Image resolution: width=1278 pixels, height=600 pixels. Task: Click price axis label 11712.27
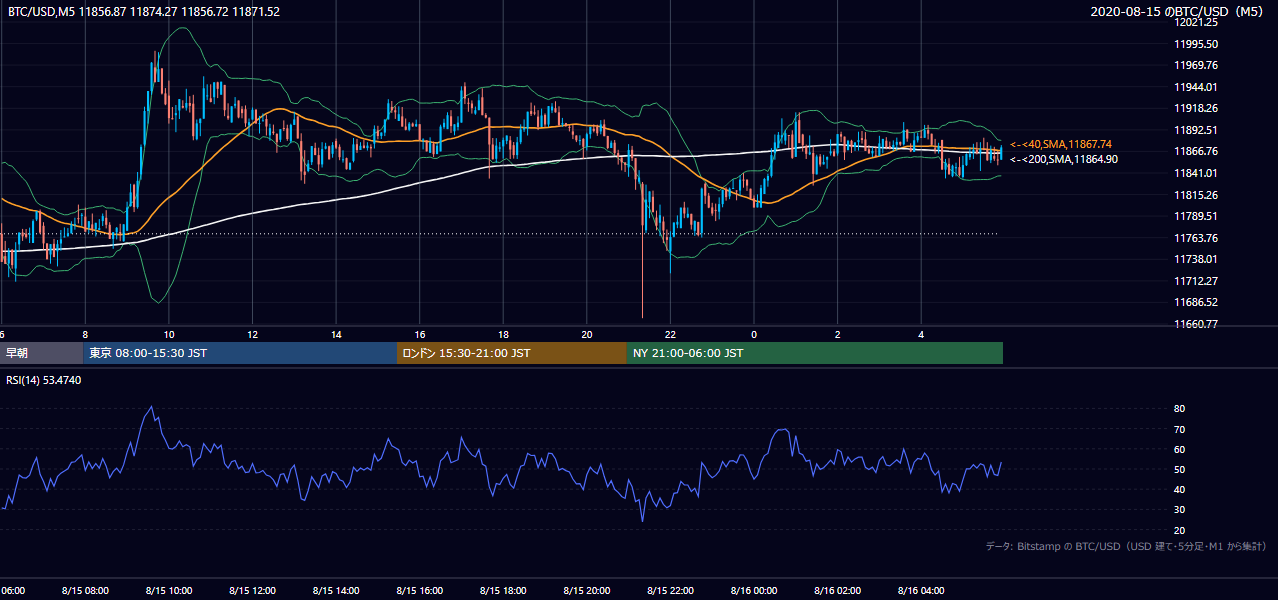[1197, 281]
